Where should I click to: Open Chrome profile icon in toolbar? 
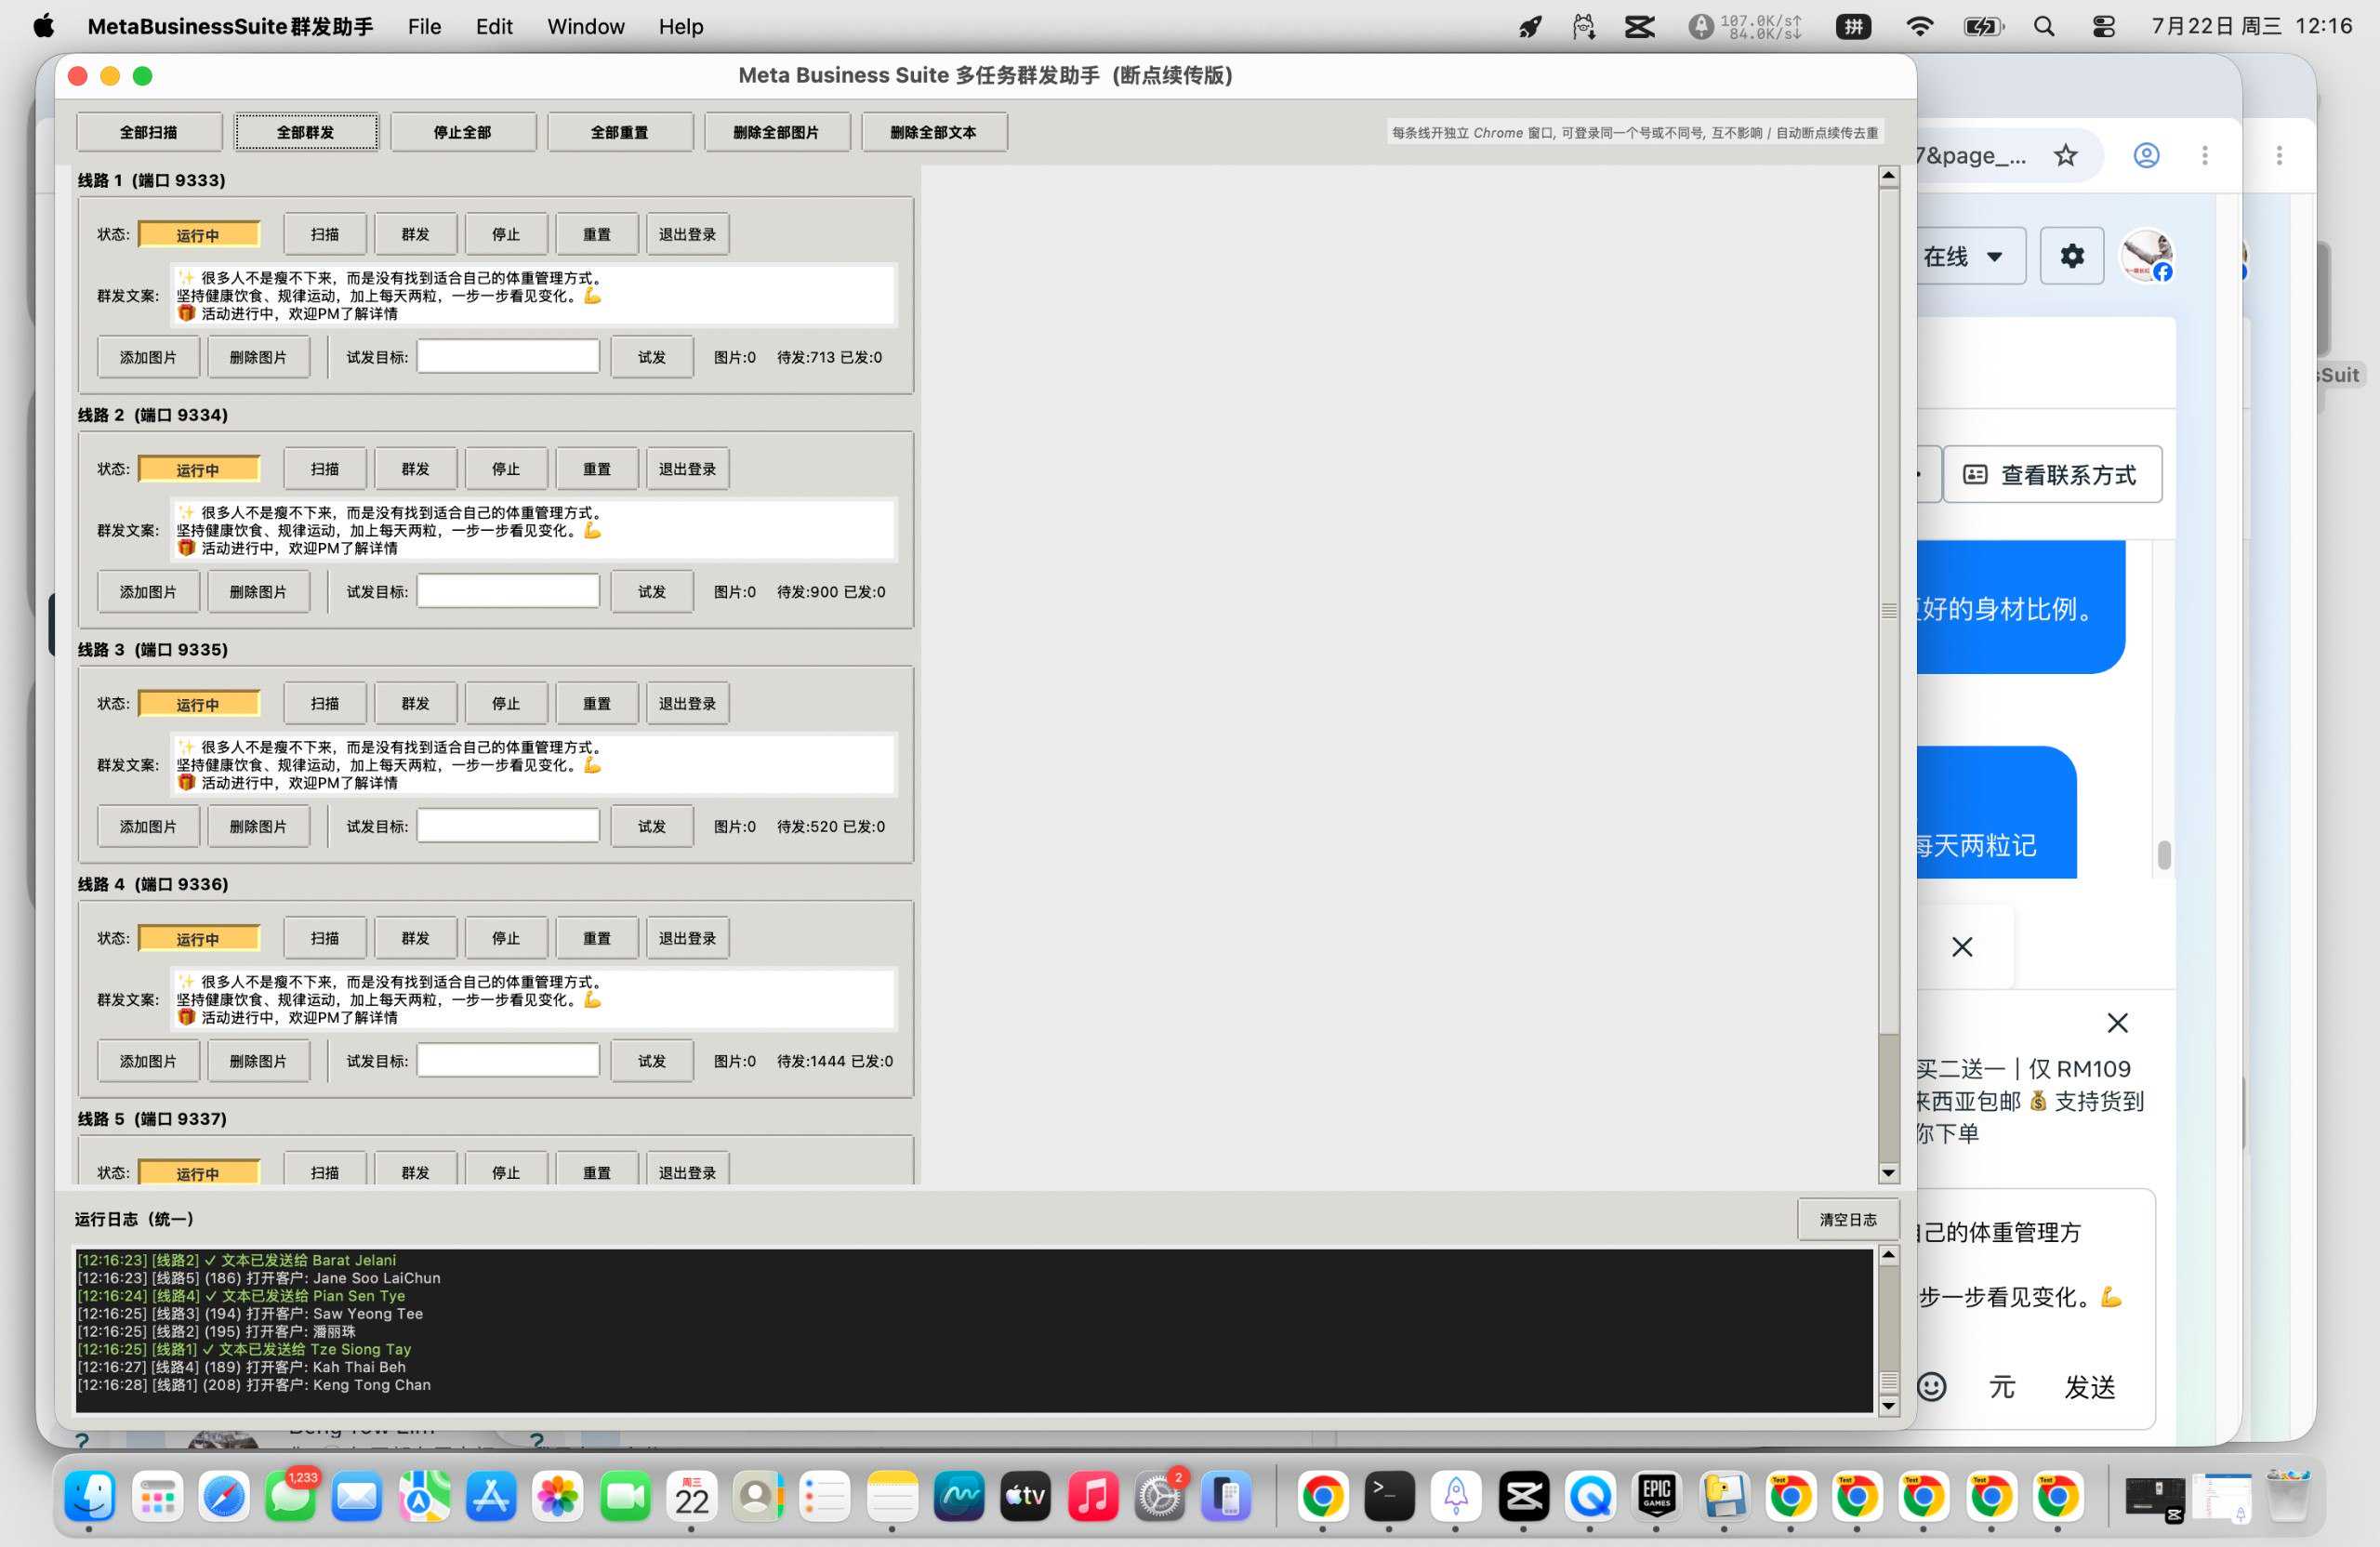(x=2146, y=155)
